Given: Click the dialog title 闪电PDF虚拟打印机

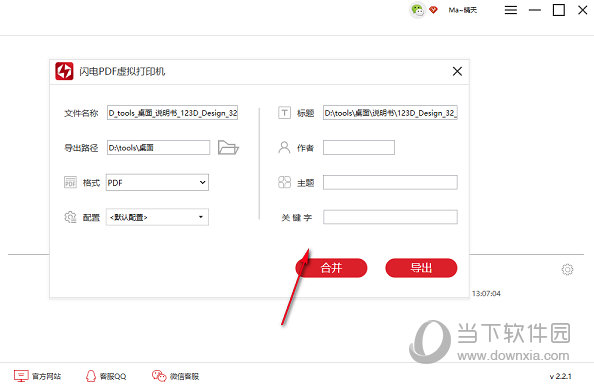Looking at the screenshot, I should [x=122, y=71].
